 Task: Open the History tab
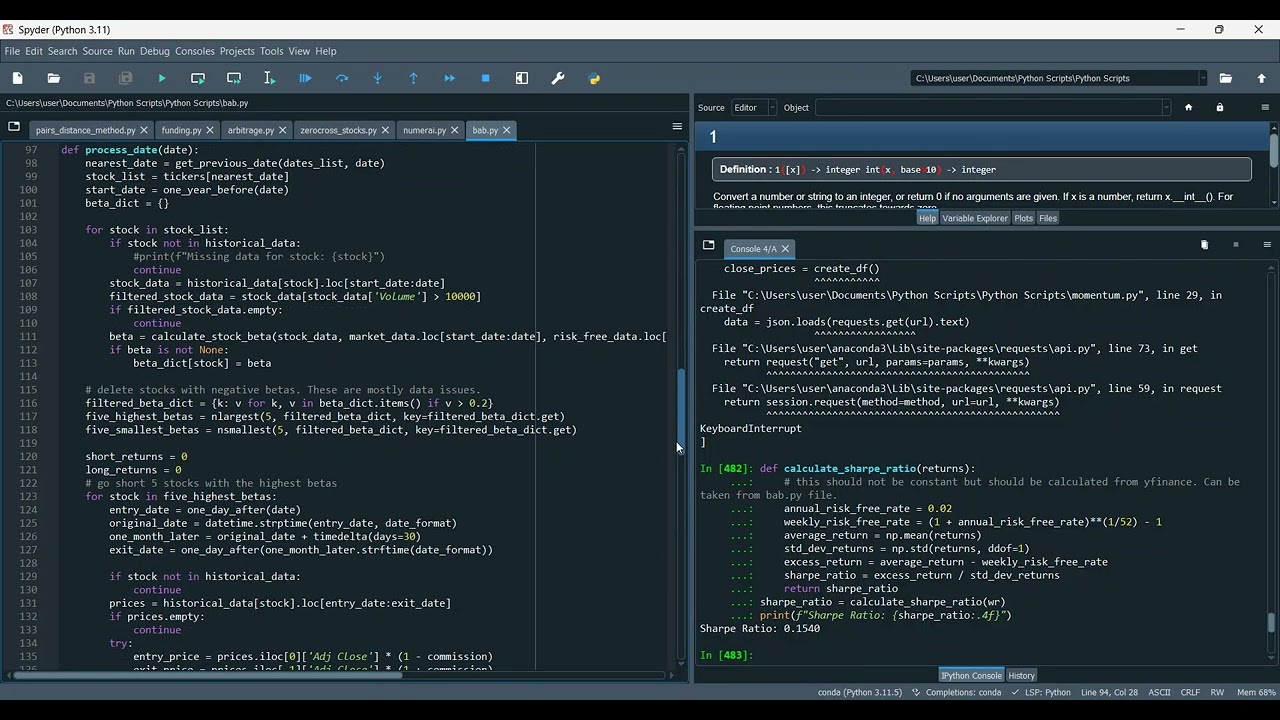(1021, 675)
